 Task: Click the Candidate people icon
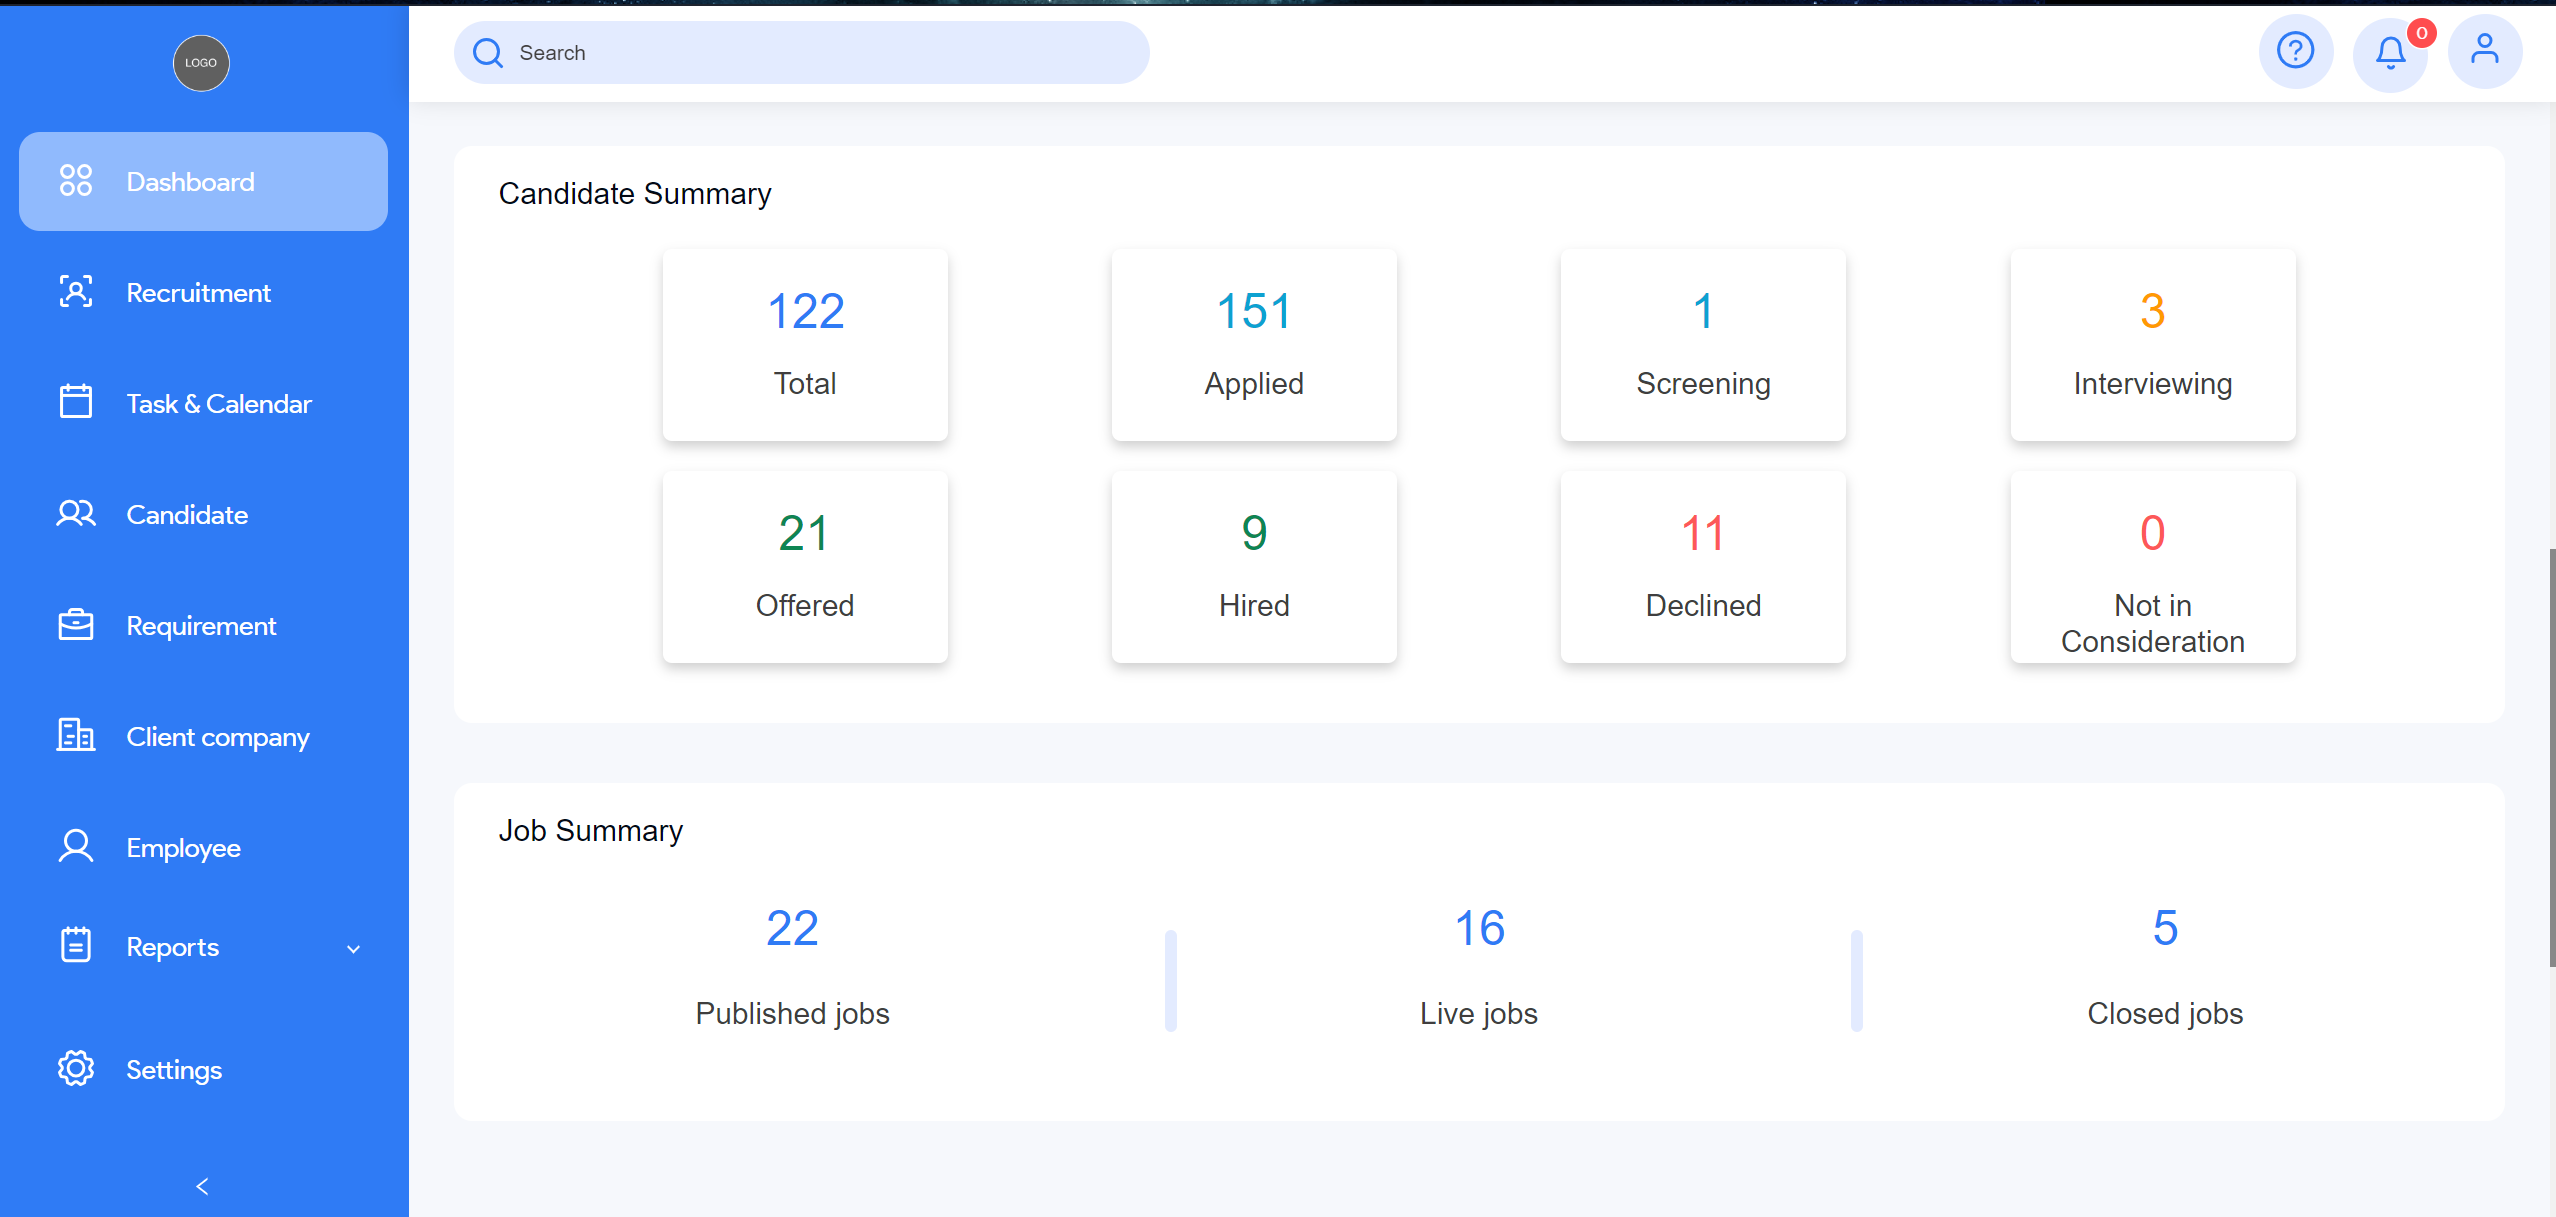pyautogui.click(x=76, y=514)
